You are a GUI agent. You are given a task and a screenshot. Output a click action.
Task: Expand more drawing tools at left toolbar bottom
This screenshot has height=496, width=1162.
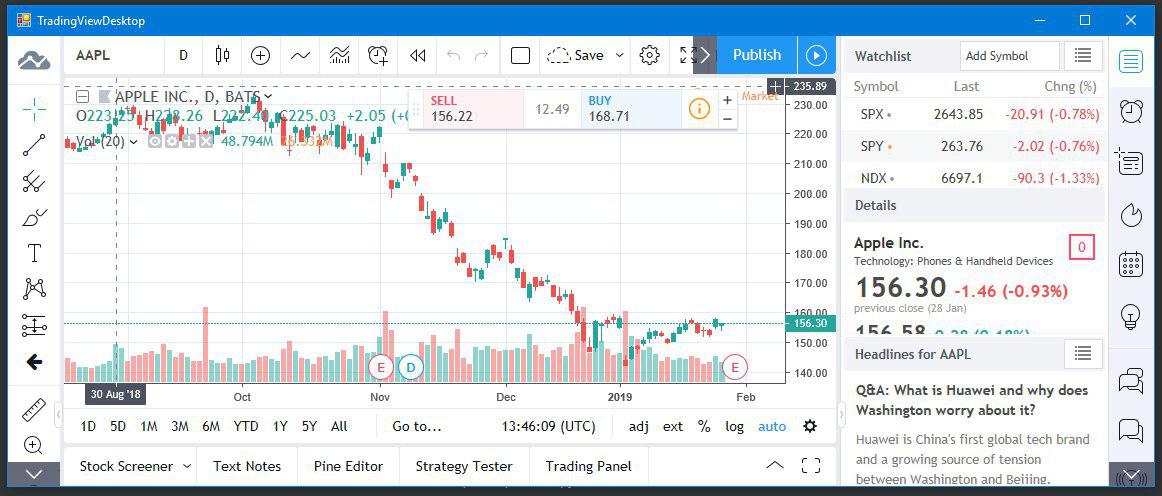[34, 474]
